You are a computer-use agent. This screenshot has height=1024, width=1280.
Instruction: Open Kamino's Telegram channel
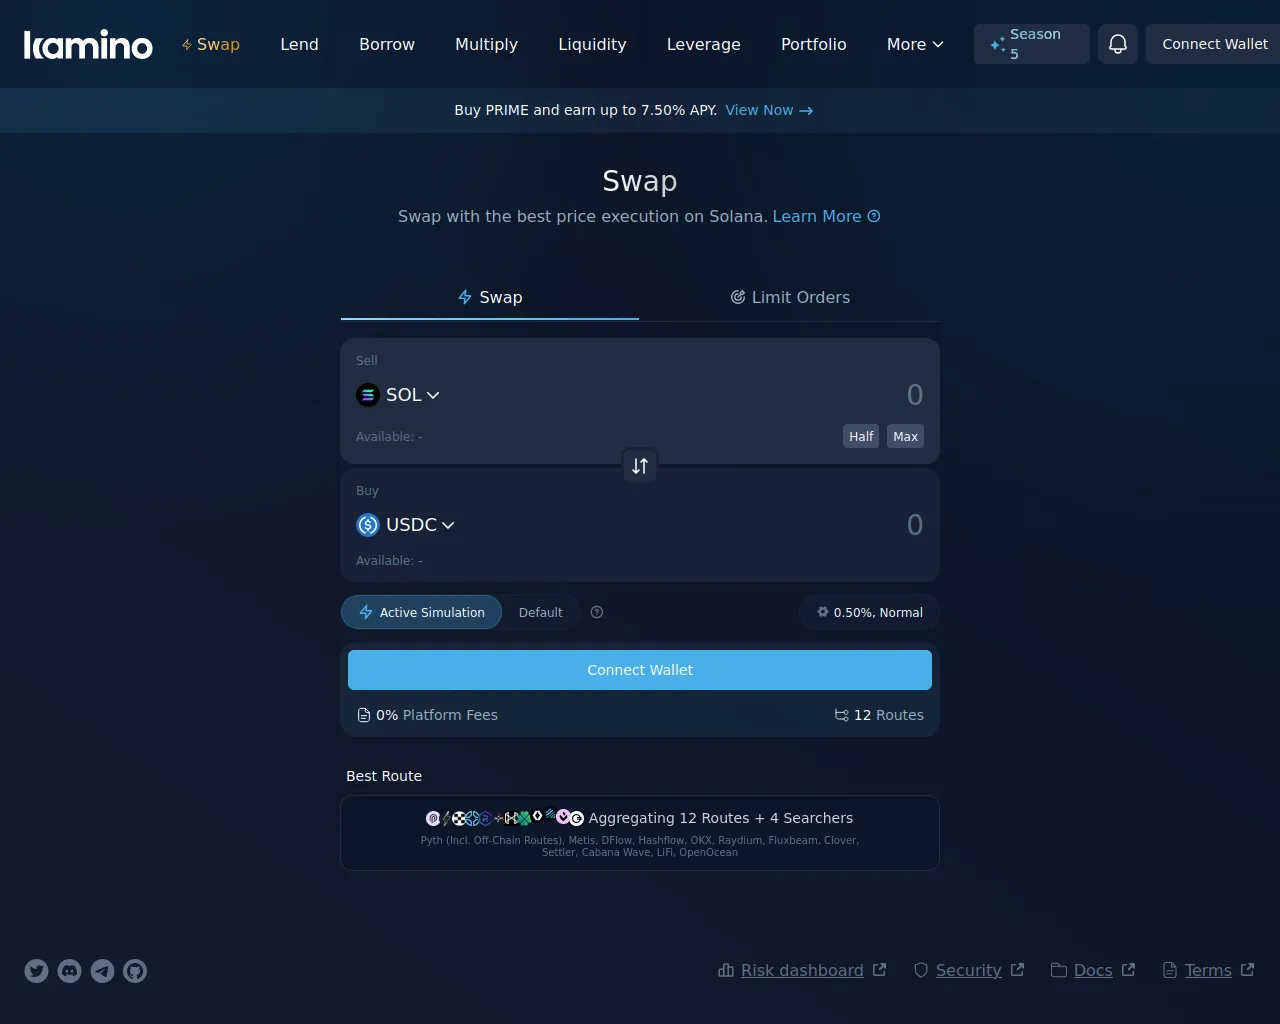[x=103, y=971]
